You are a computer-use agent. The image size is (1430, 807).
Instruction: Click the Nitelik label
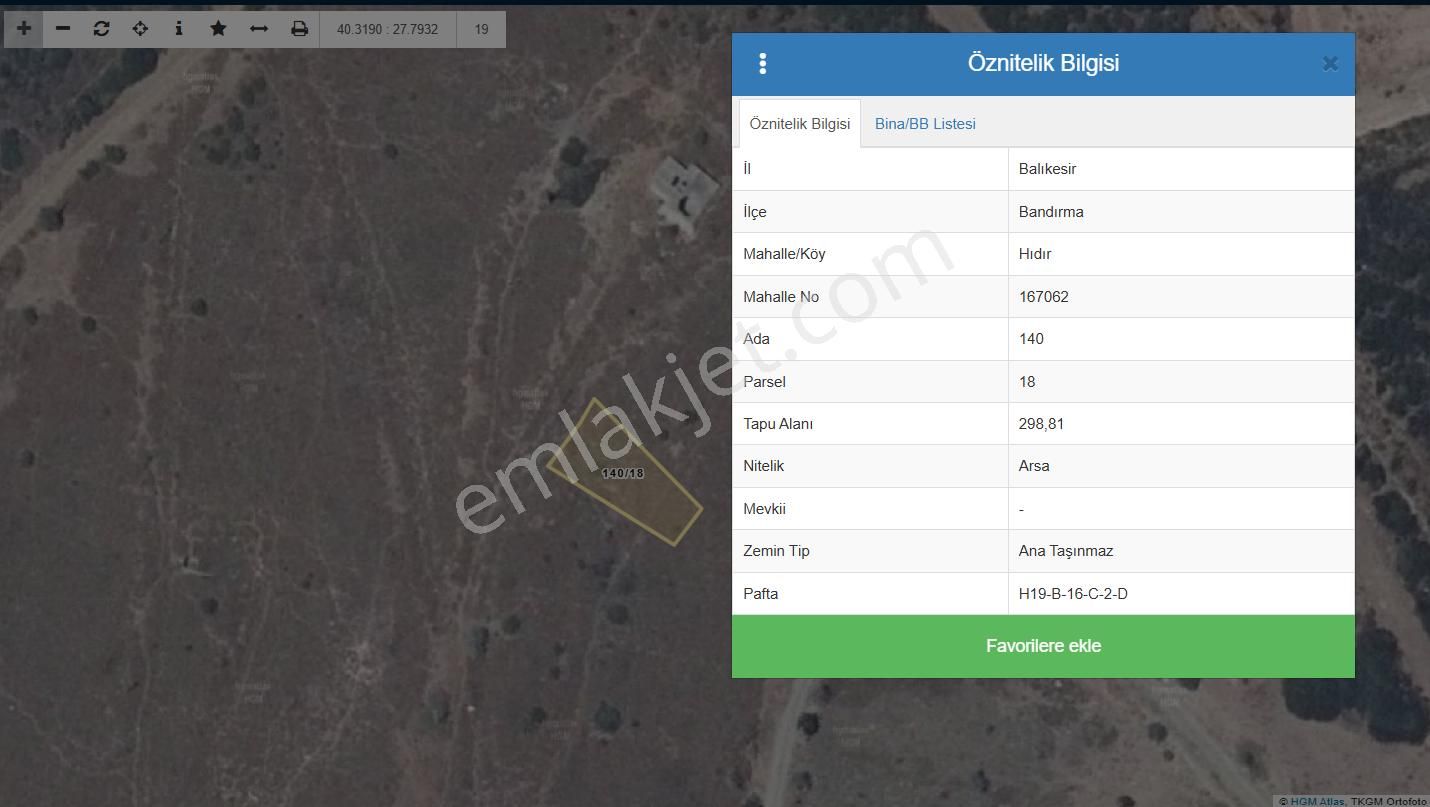(763, 466)
